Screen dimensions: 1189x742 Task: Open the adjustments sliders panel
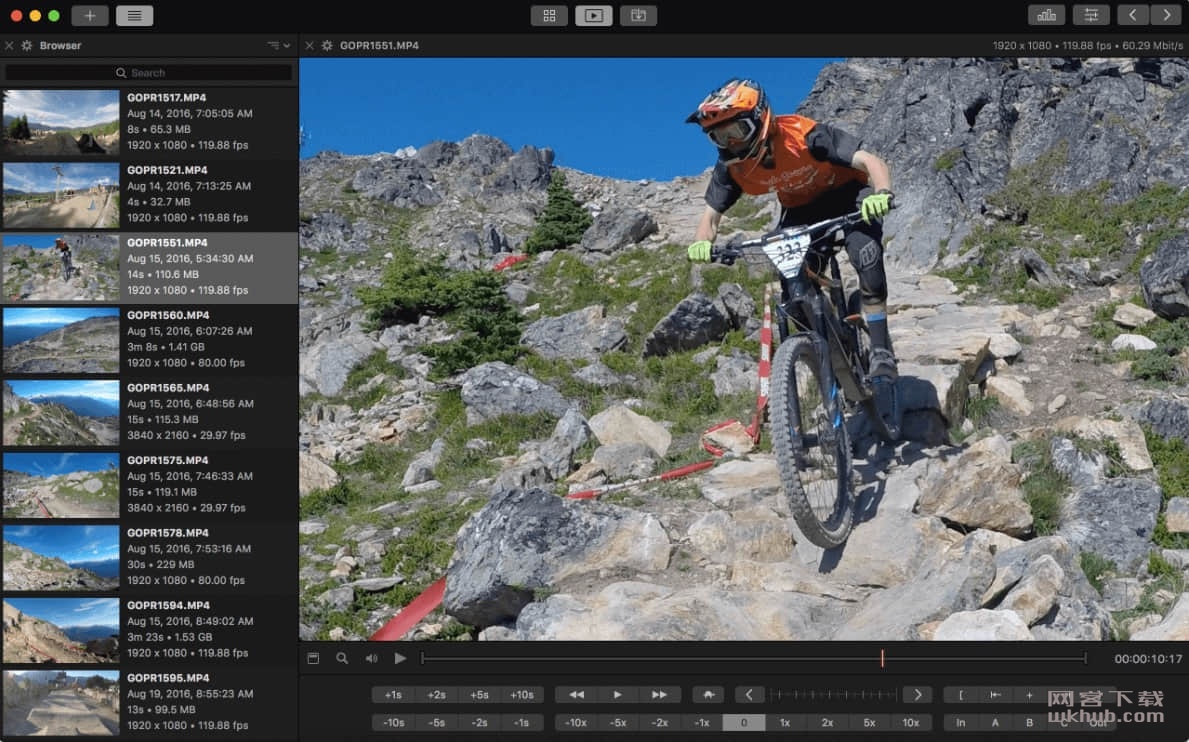pos(1091,15)
